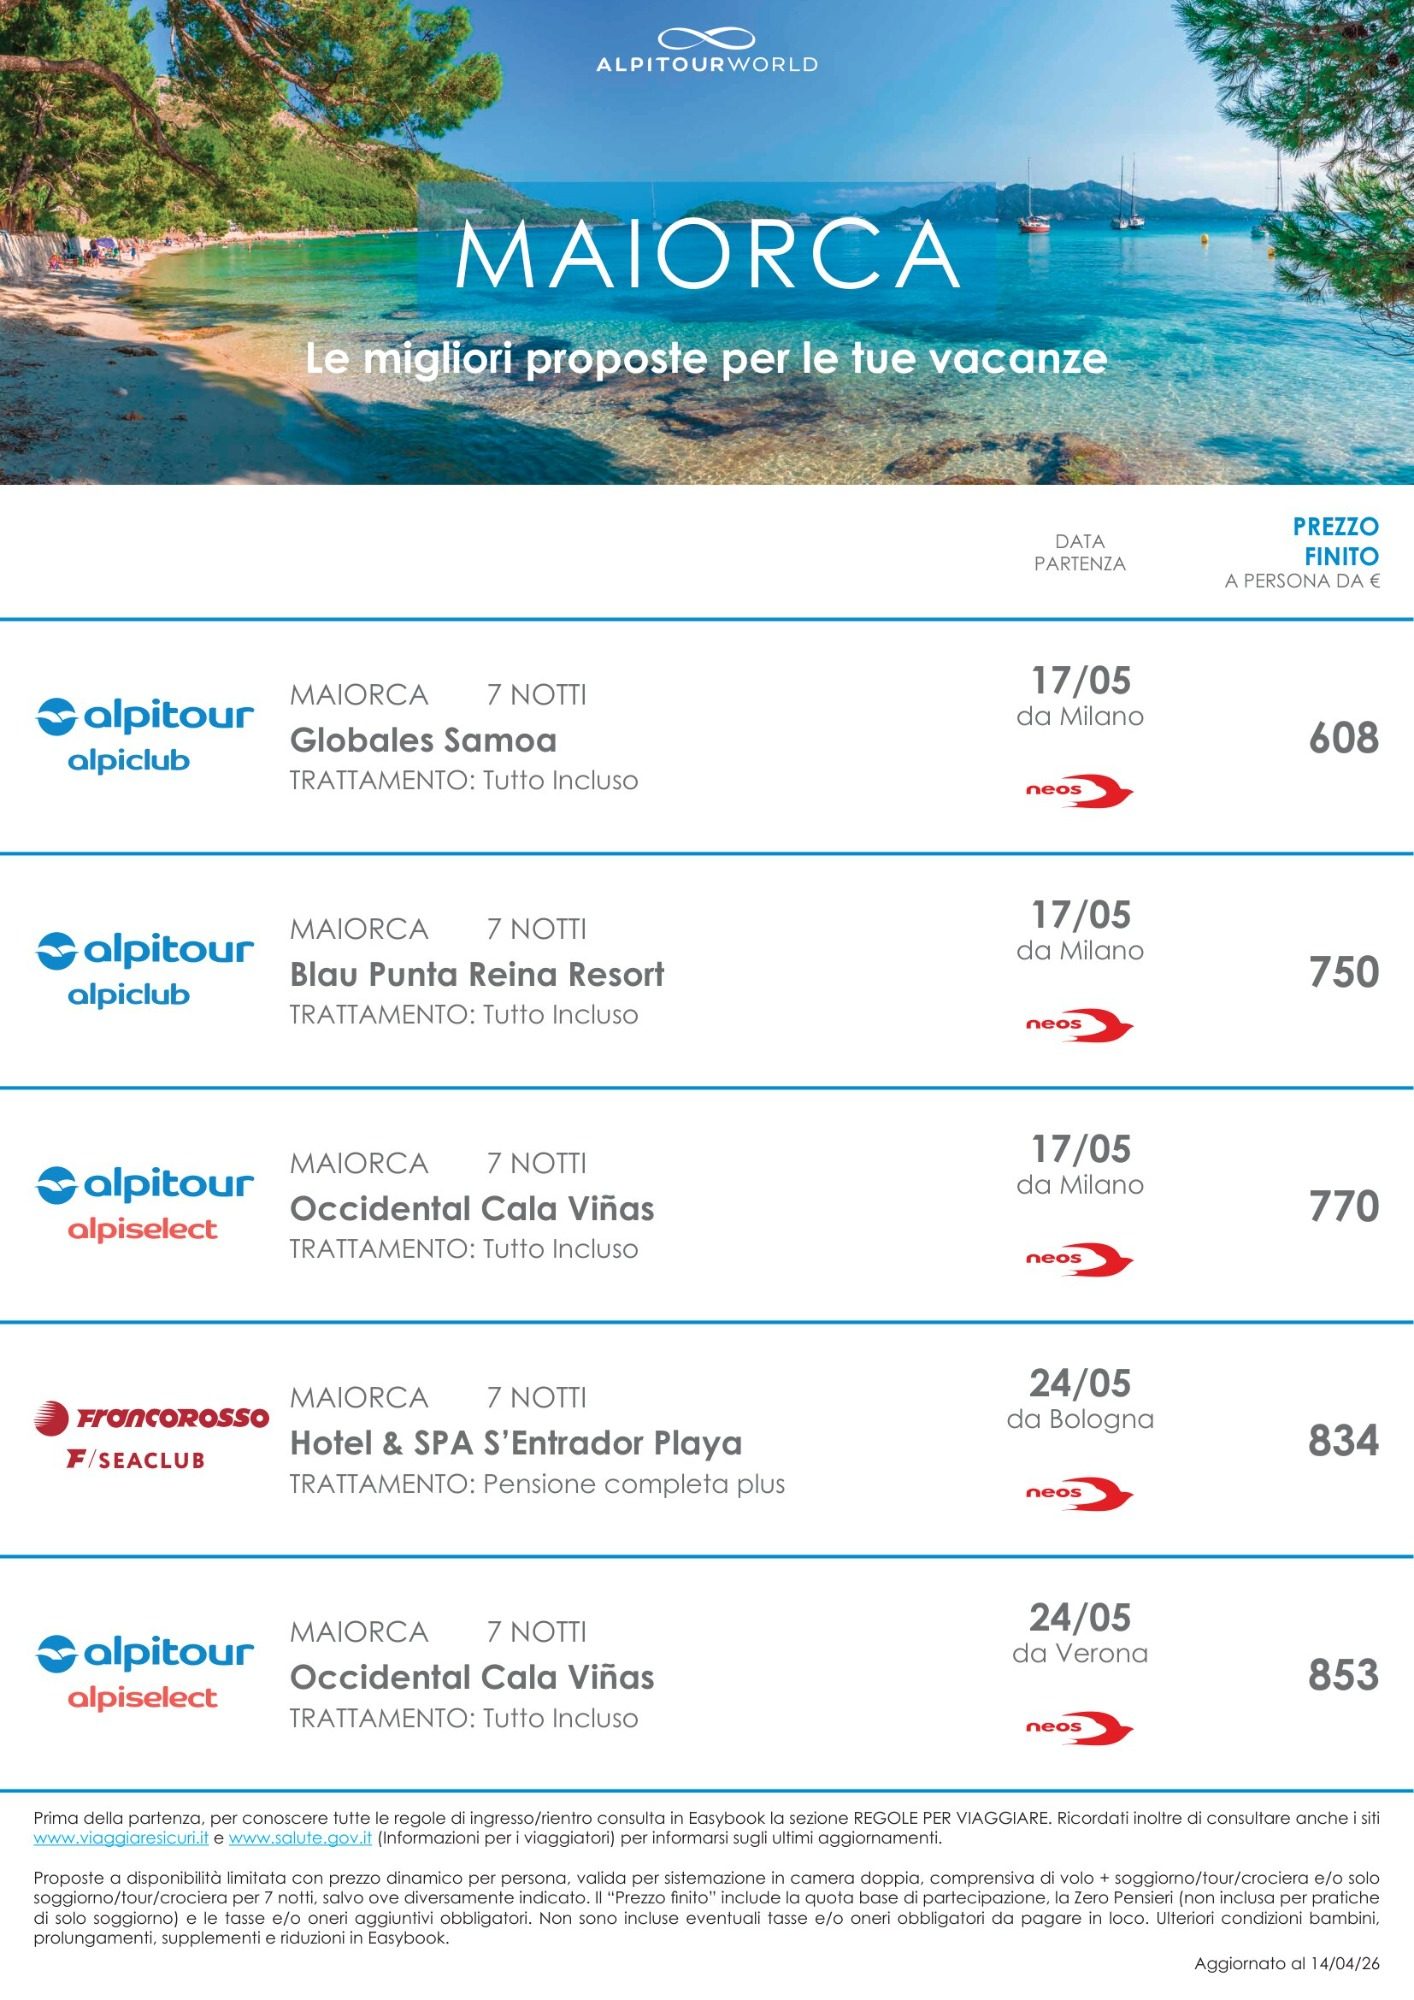Click the neos airline logo under 24/05 Bologna
This screenshot has width=1414, height=2000.
[x=1079, y=1493]
